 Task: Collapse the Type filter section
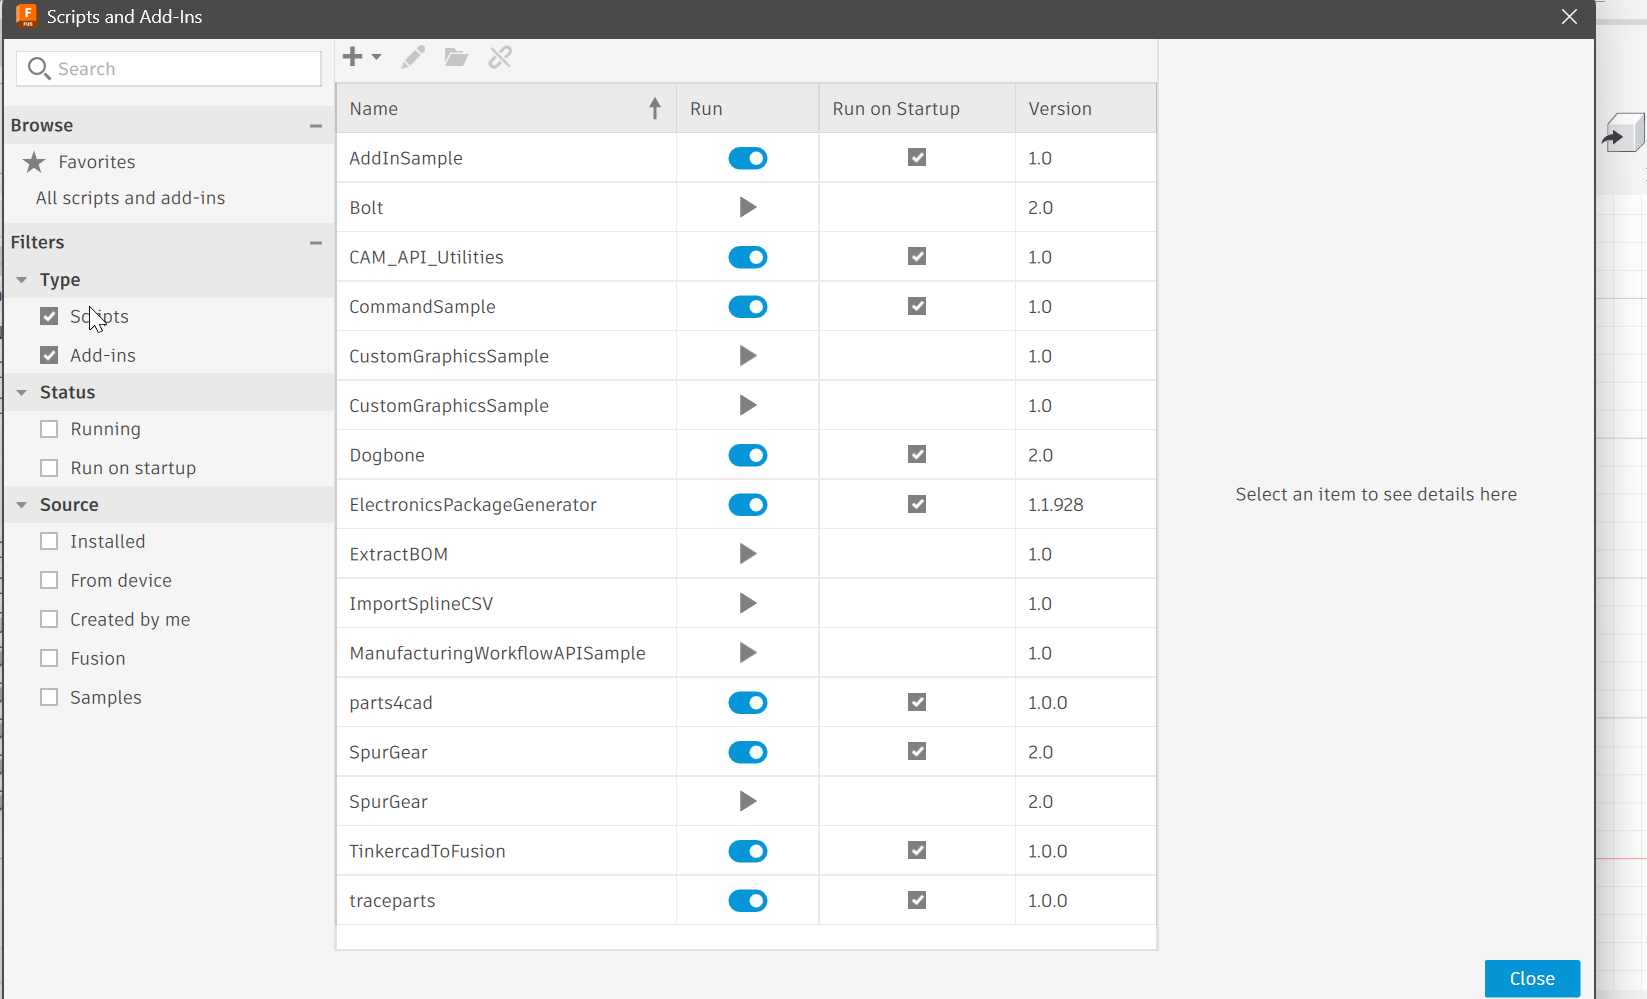[x=22, y=280]
